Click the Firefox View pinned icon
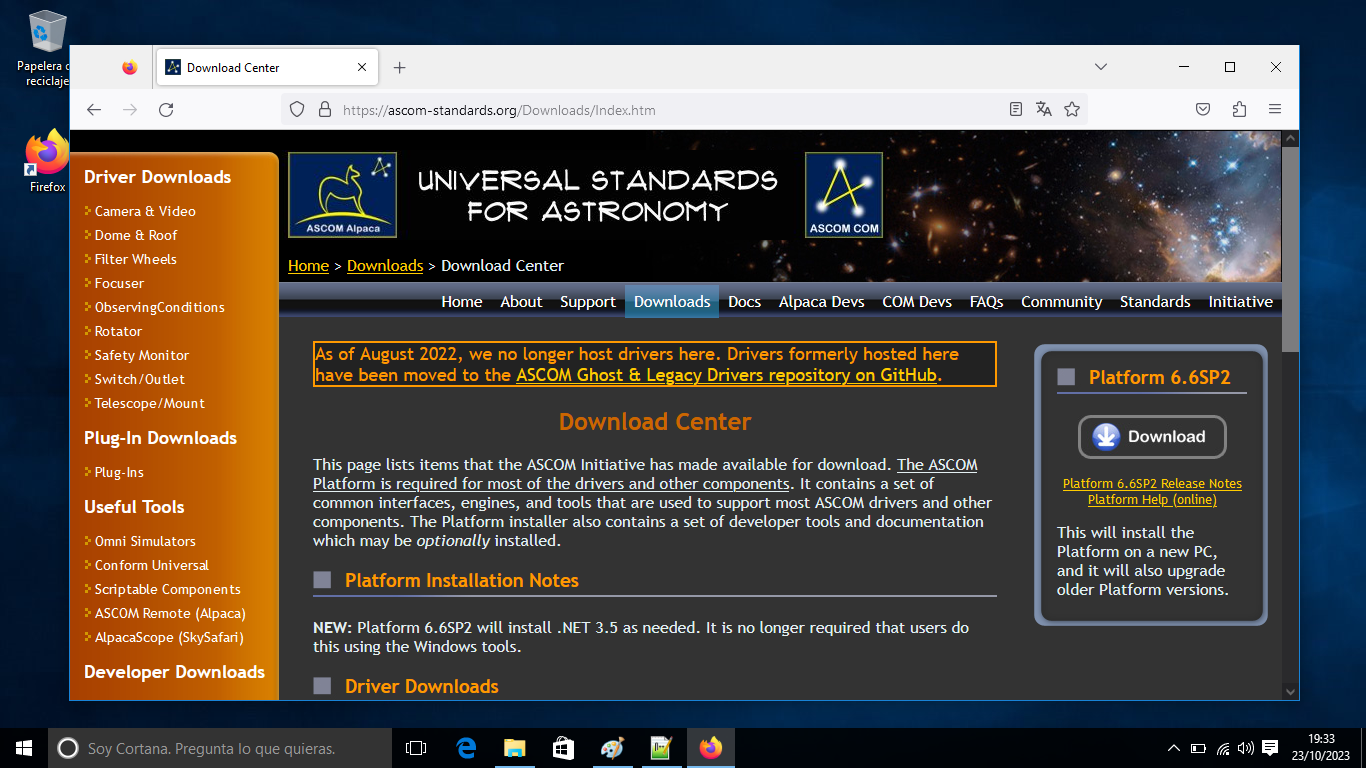 (130, 67)
